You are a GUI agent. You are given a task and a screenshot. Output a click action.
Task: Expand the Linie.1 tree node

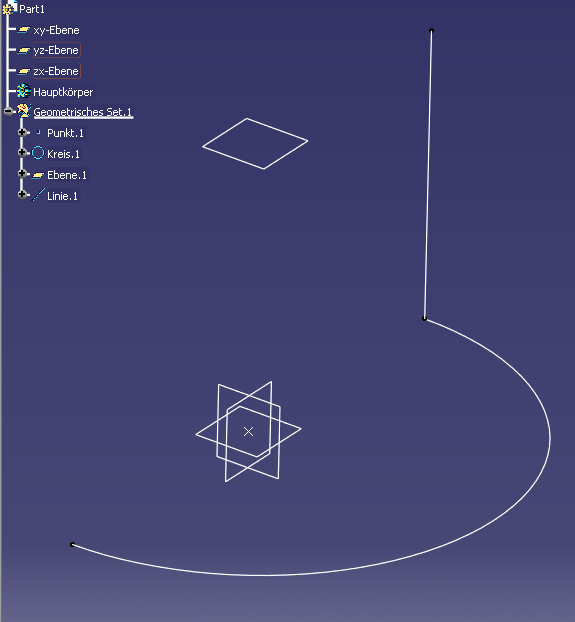pyautogui.click(x=22, y=194)
